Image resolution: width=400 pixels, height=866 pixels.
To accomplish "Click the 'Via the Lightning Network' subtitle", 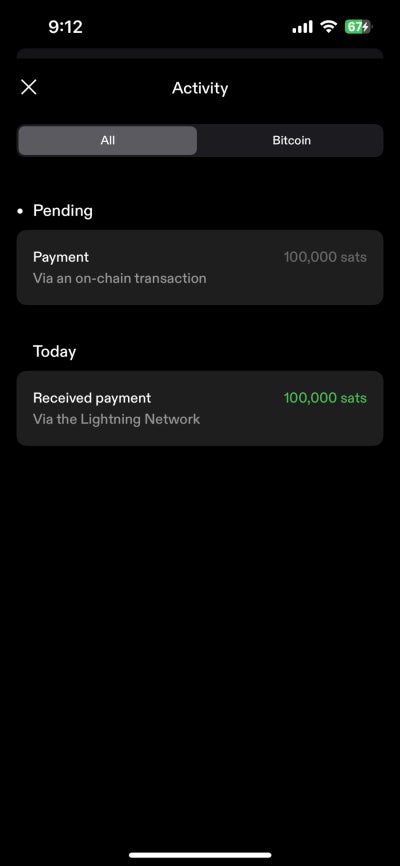I will point(116,419).
